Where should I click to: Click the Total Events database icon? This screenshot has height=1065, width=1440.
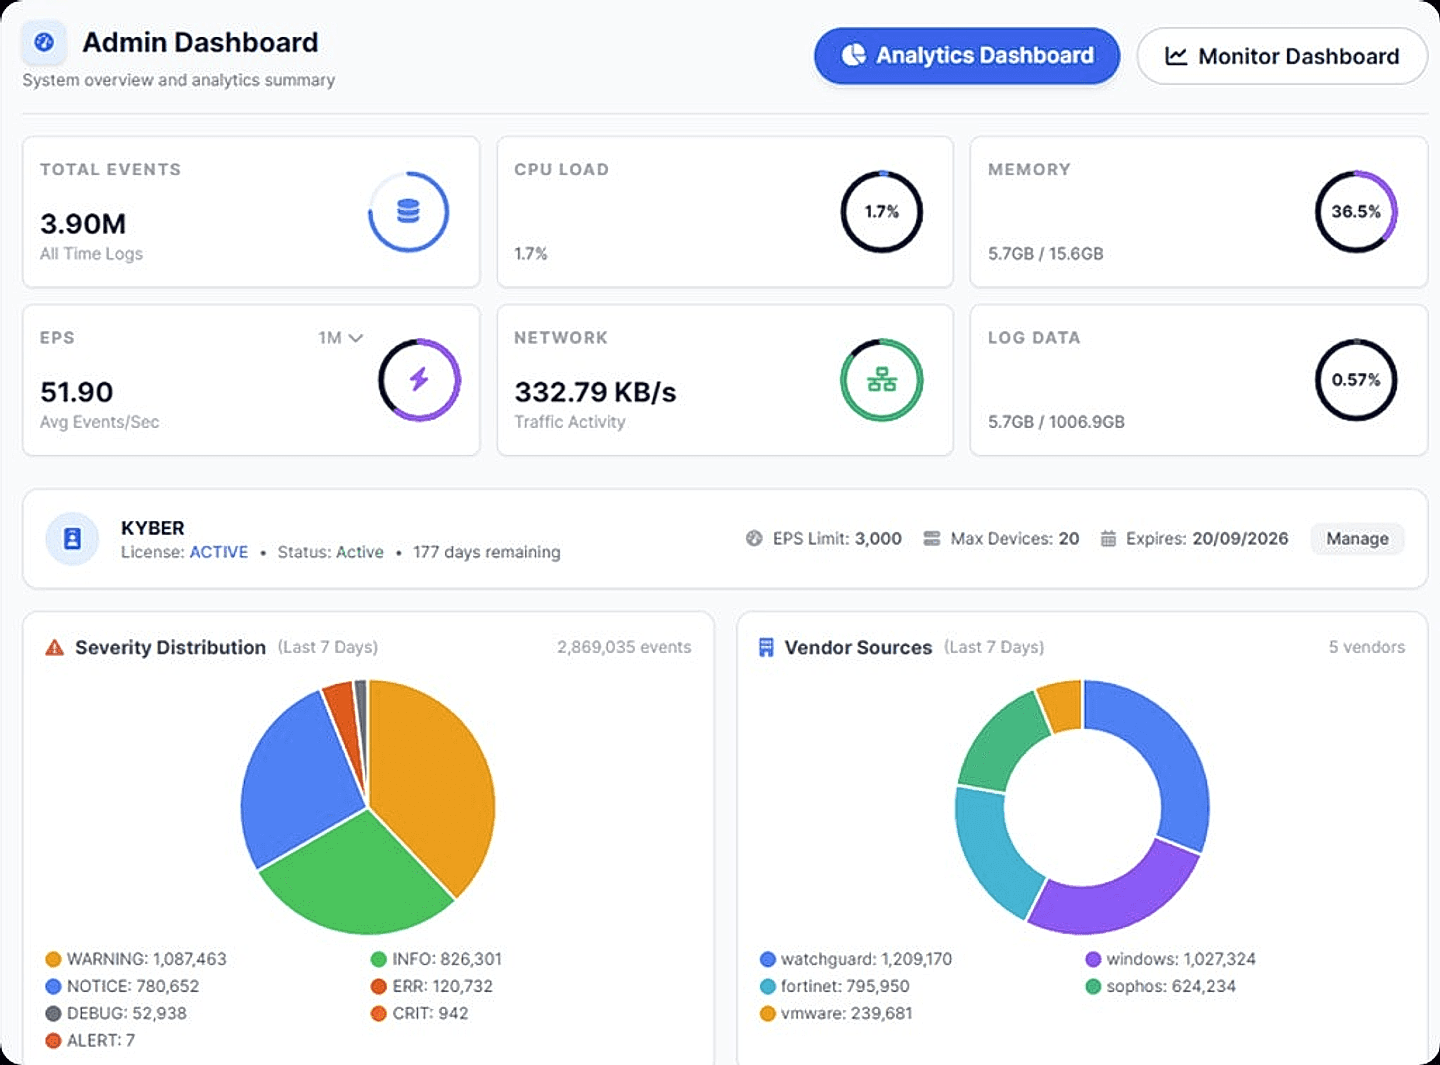pos(408,211)
